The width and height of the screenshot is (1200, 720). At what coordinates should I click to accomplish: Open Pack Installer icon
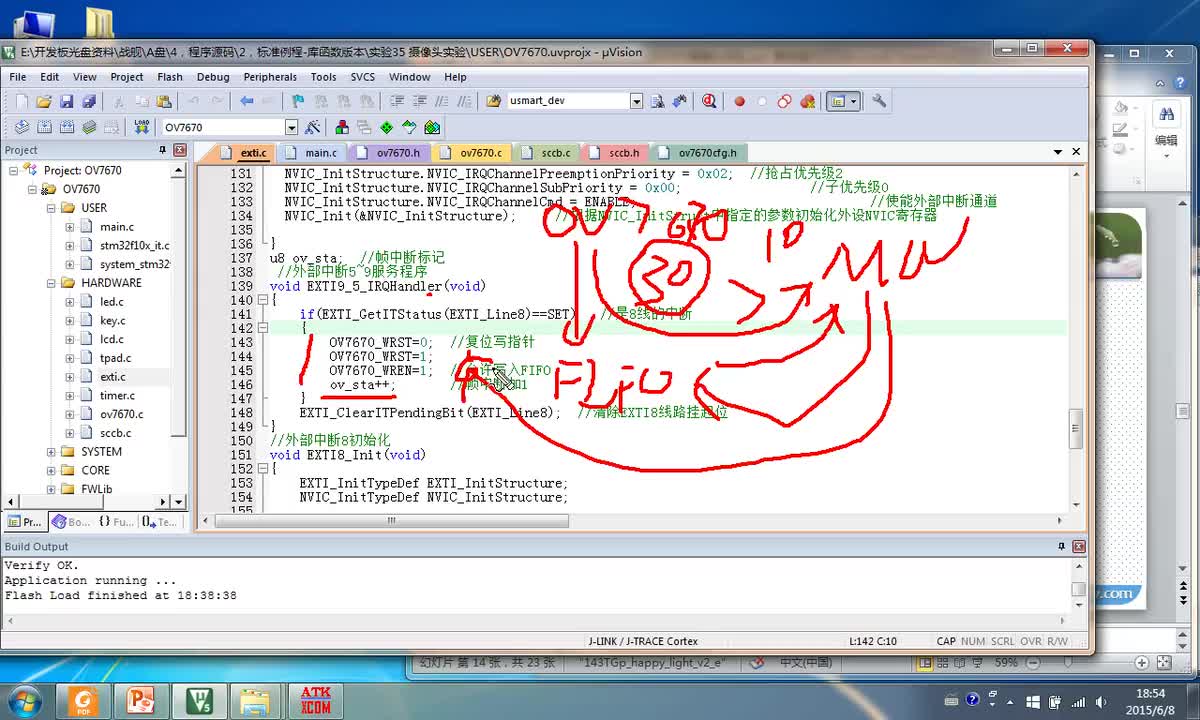[432, 127]
